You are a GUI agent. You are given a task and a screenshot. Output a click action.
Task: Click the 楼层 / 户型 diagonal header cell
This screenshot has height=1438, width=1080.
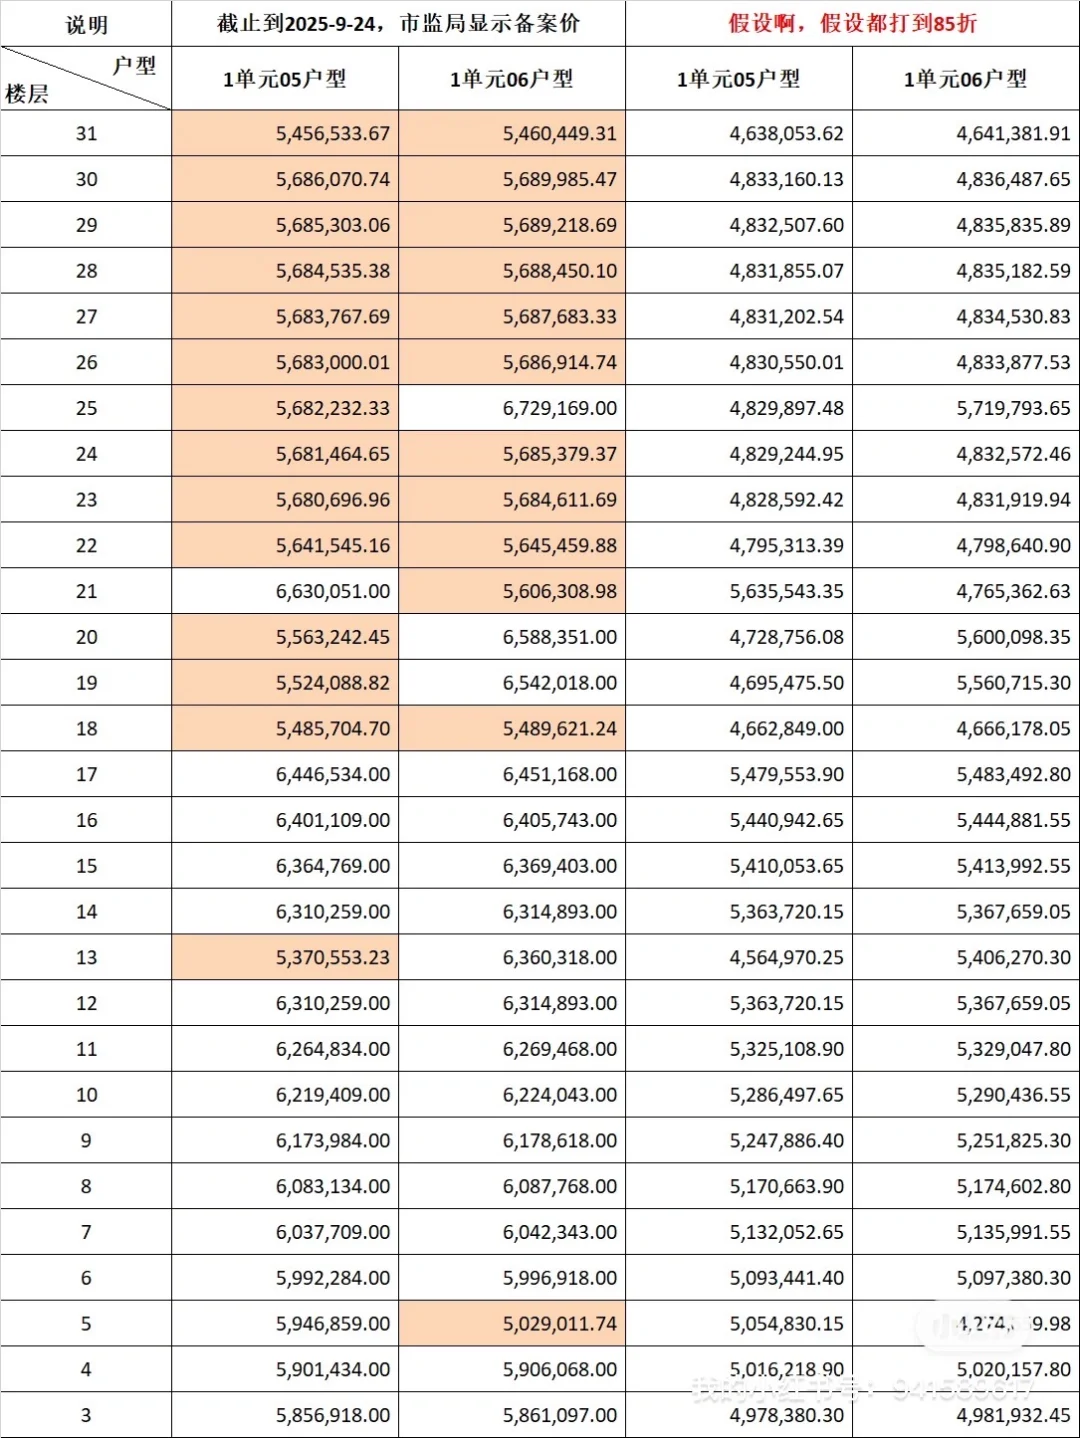86,79
